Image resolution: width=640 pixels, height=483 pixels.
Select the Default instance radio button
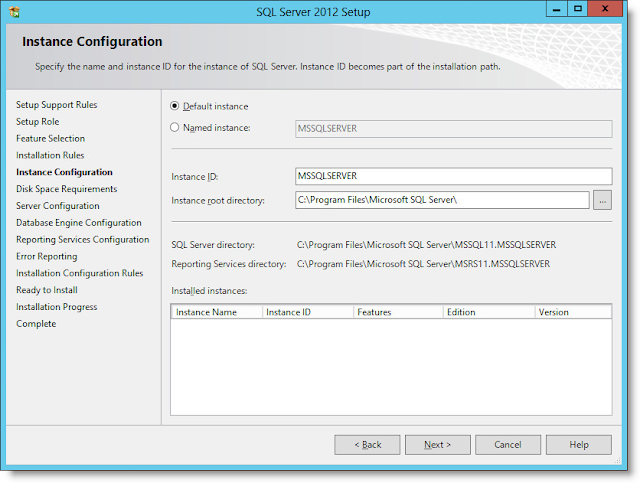tap(174, 106)
